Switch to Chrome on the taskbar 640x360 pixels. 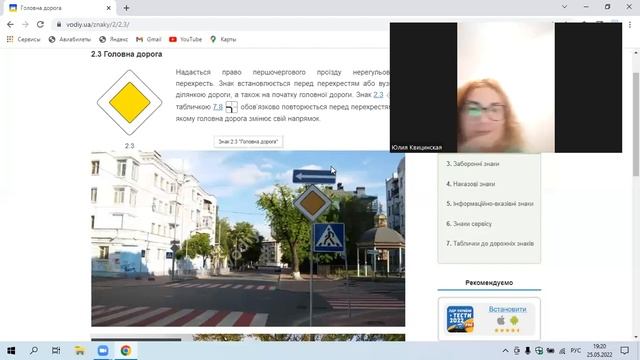click(126, 351)
